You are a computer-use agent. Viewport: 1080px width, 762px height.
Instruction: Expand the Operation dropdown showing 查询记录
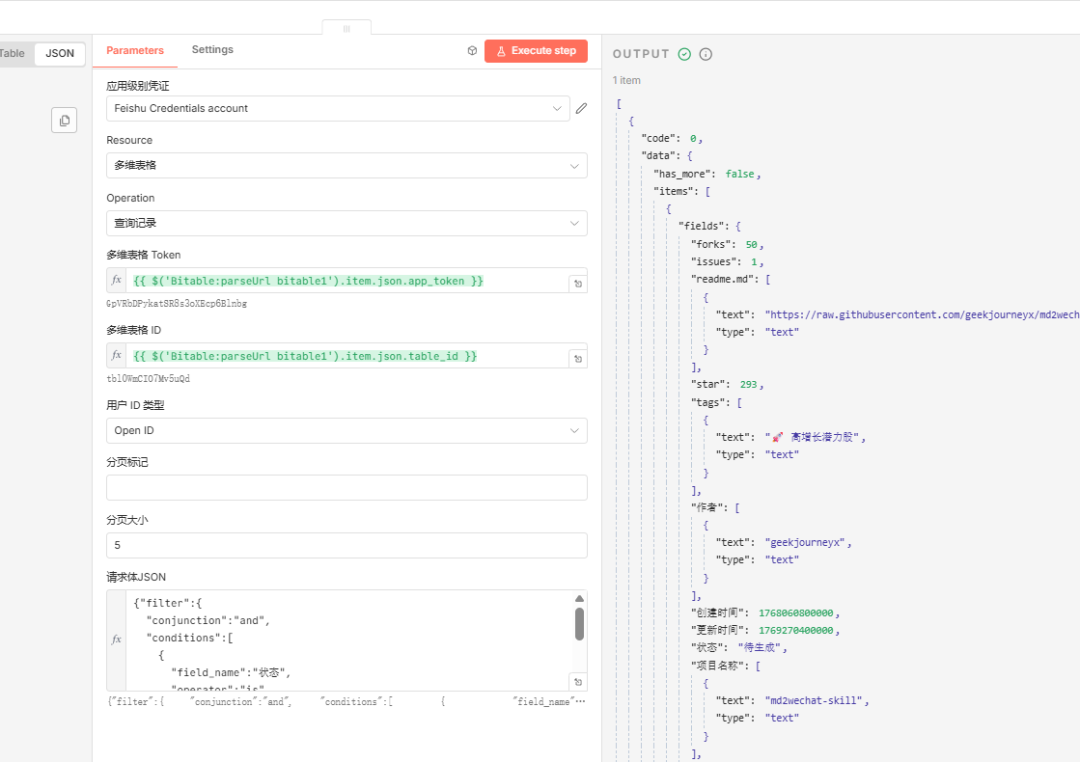point(346,223)
